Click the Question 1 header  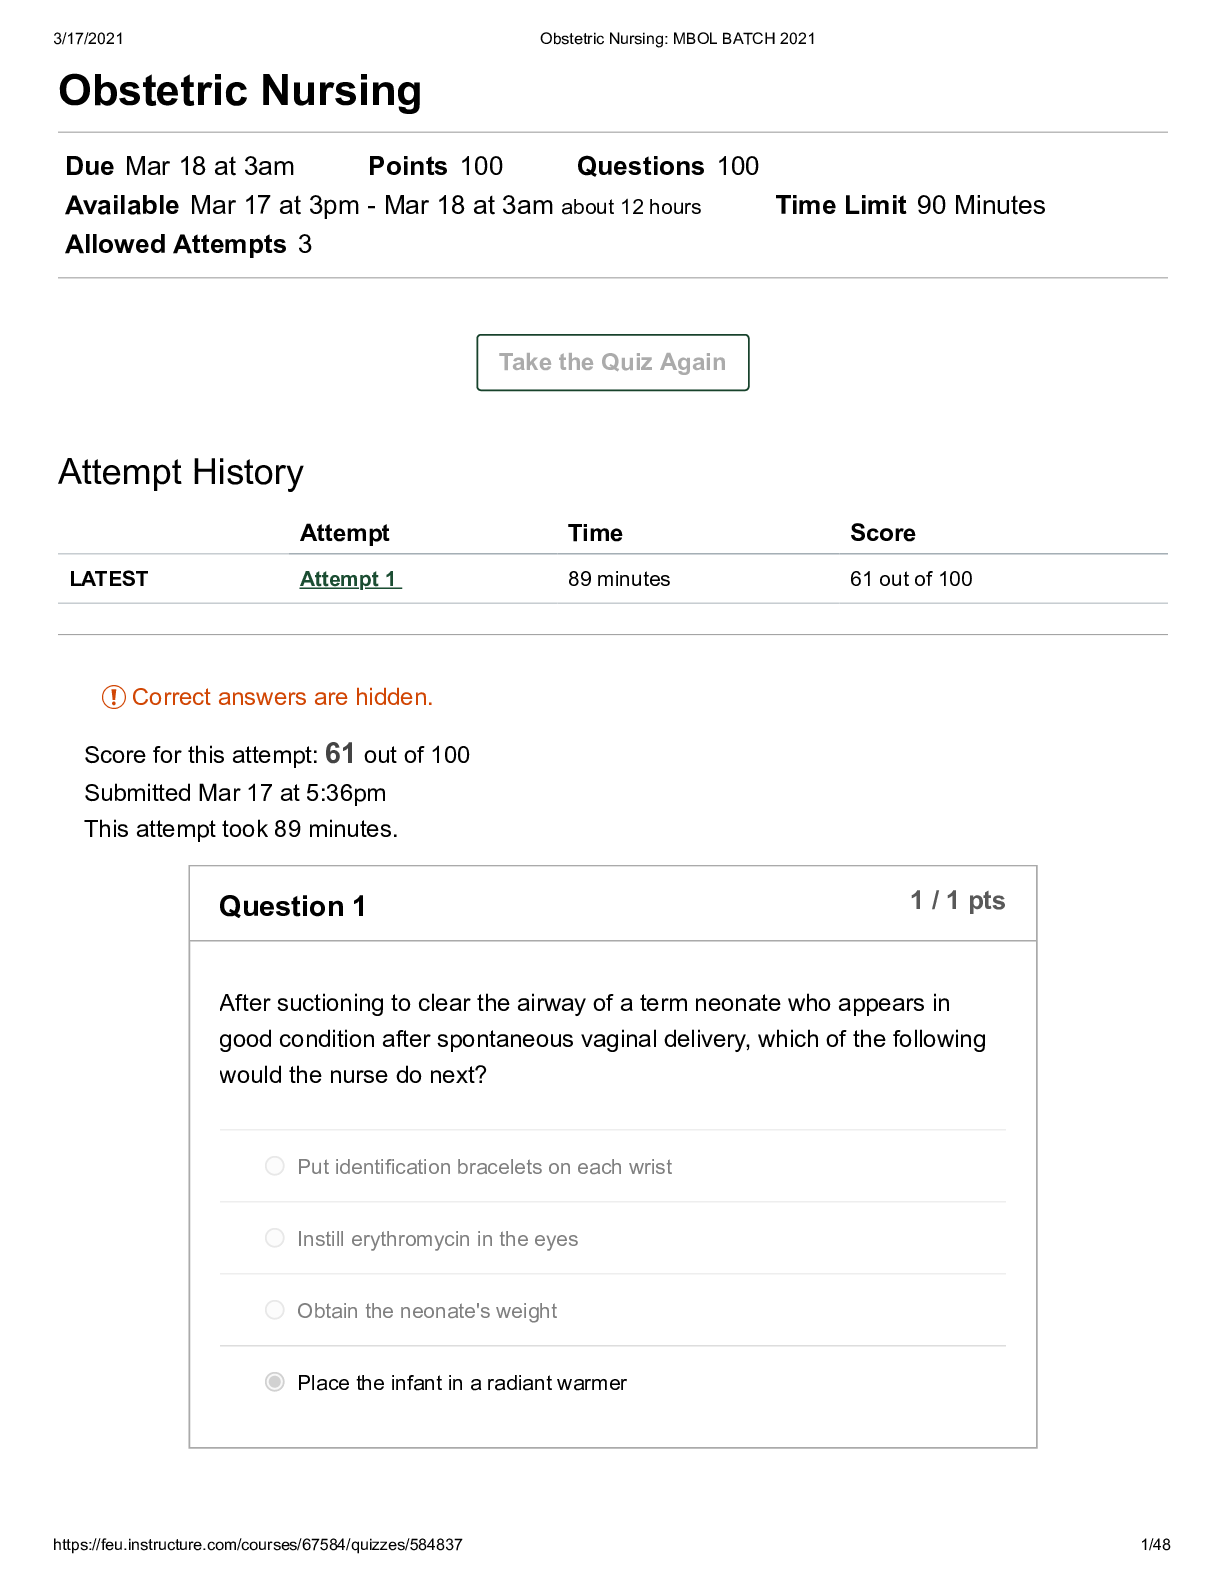tap(292, 906)
